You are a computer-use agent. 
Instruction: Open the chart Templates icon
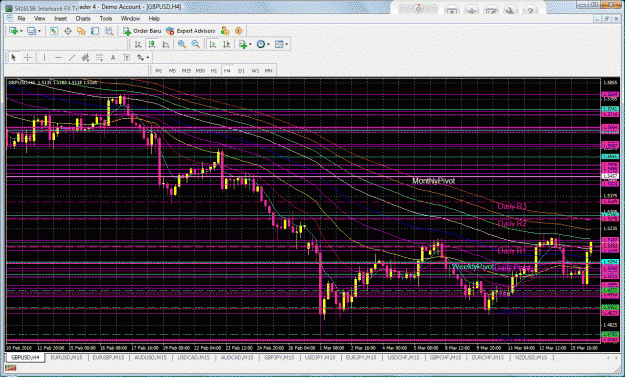point(279,44)
